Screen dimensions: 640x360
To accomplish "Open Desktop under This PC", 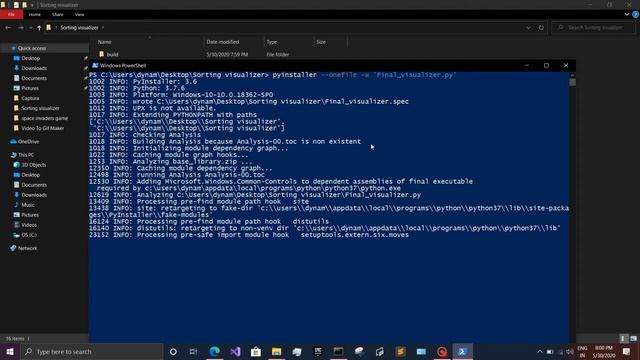I will 31,175.
